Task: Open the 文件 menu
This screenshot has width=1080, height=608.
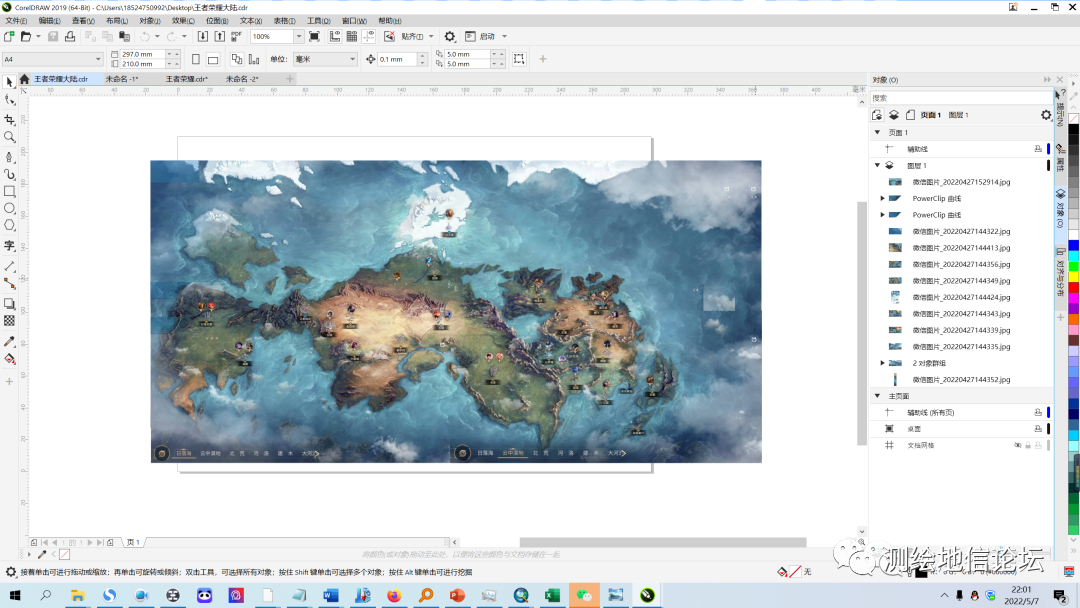Action: [16, 21]
